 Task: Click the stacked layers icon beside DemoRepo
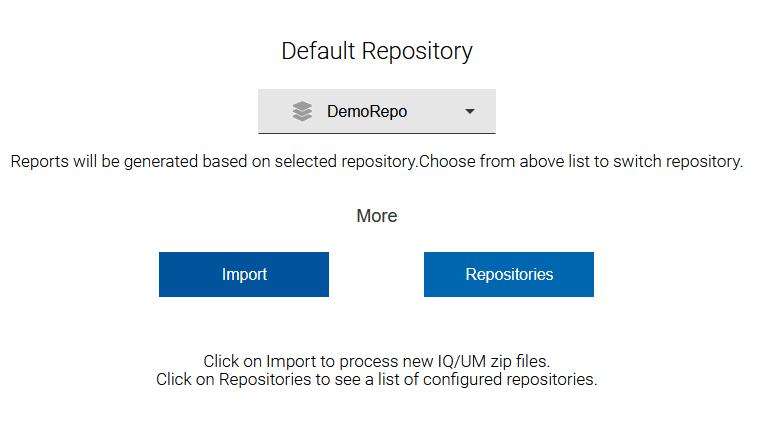[302, 112]
